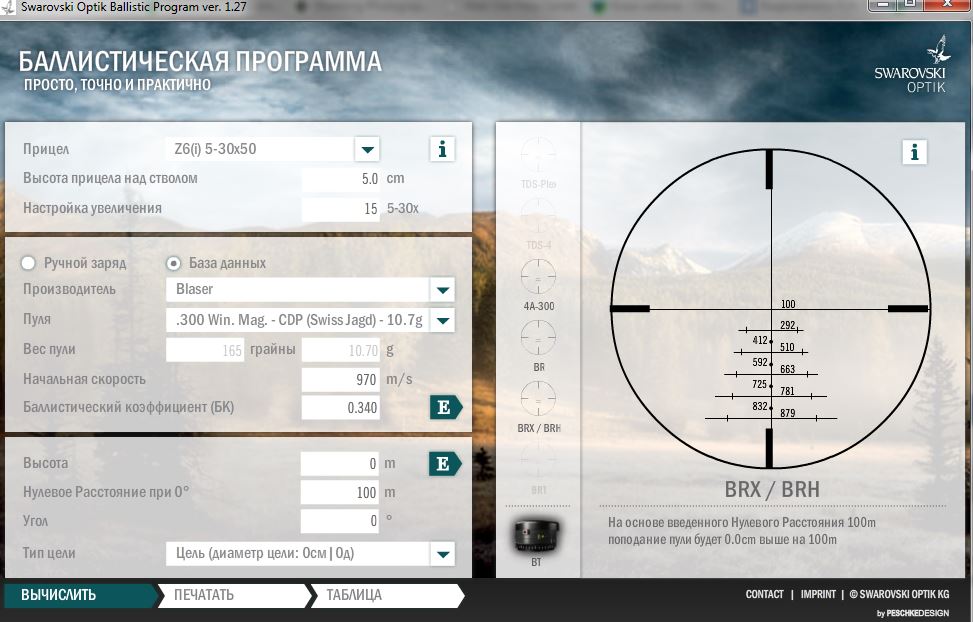Click the info icon above the reticle view
Image resolution: width=973 pixels, height=622 pixels.
click(x=913, y=152)
